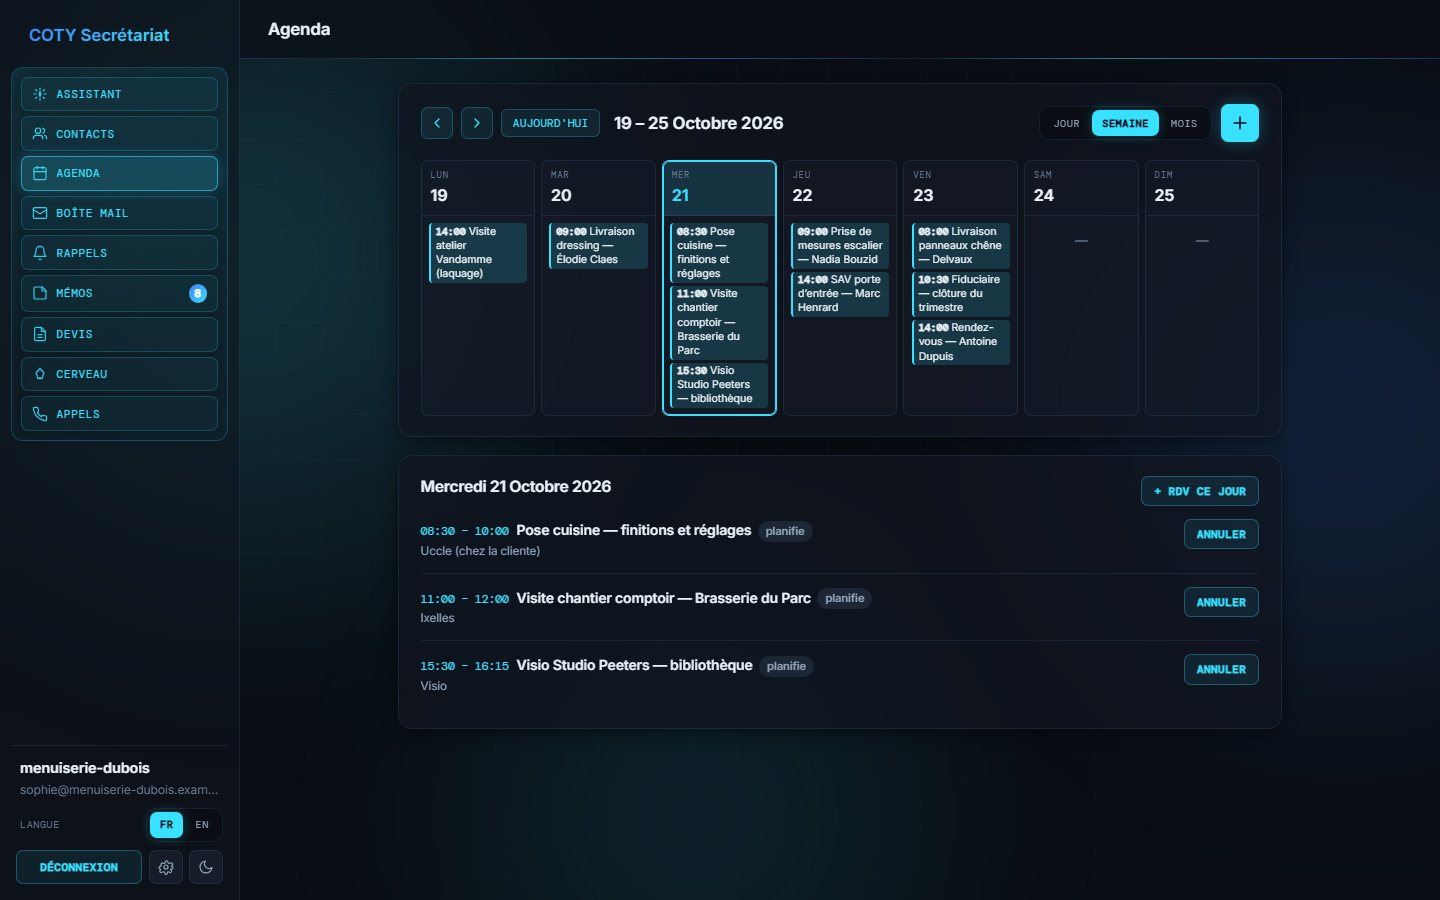This screenshot has height=900, width=1440.
Task: Cancel the Pose cuisine appointment
Action: coord(1221,534)
